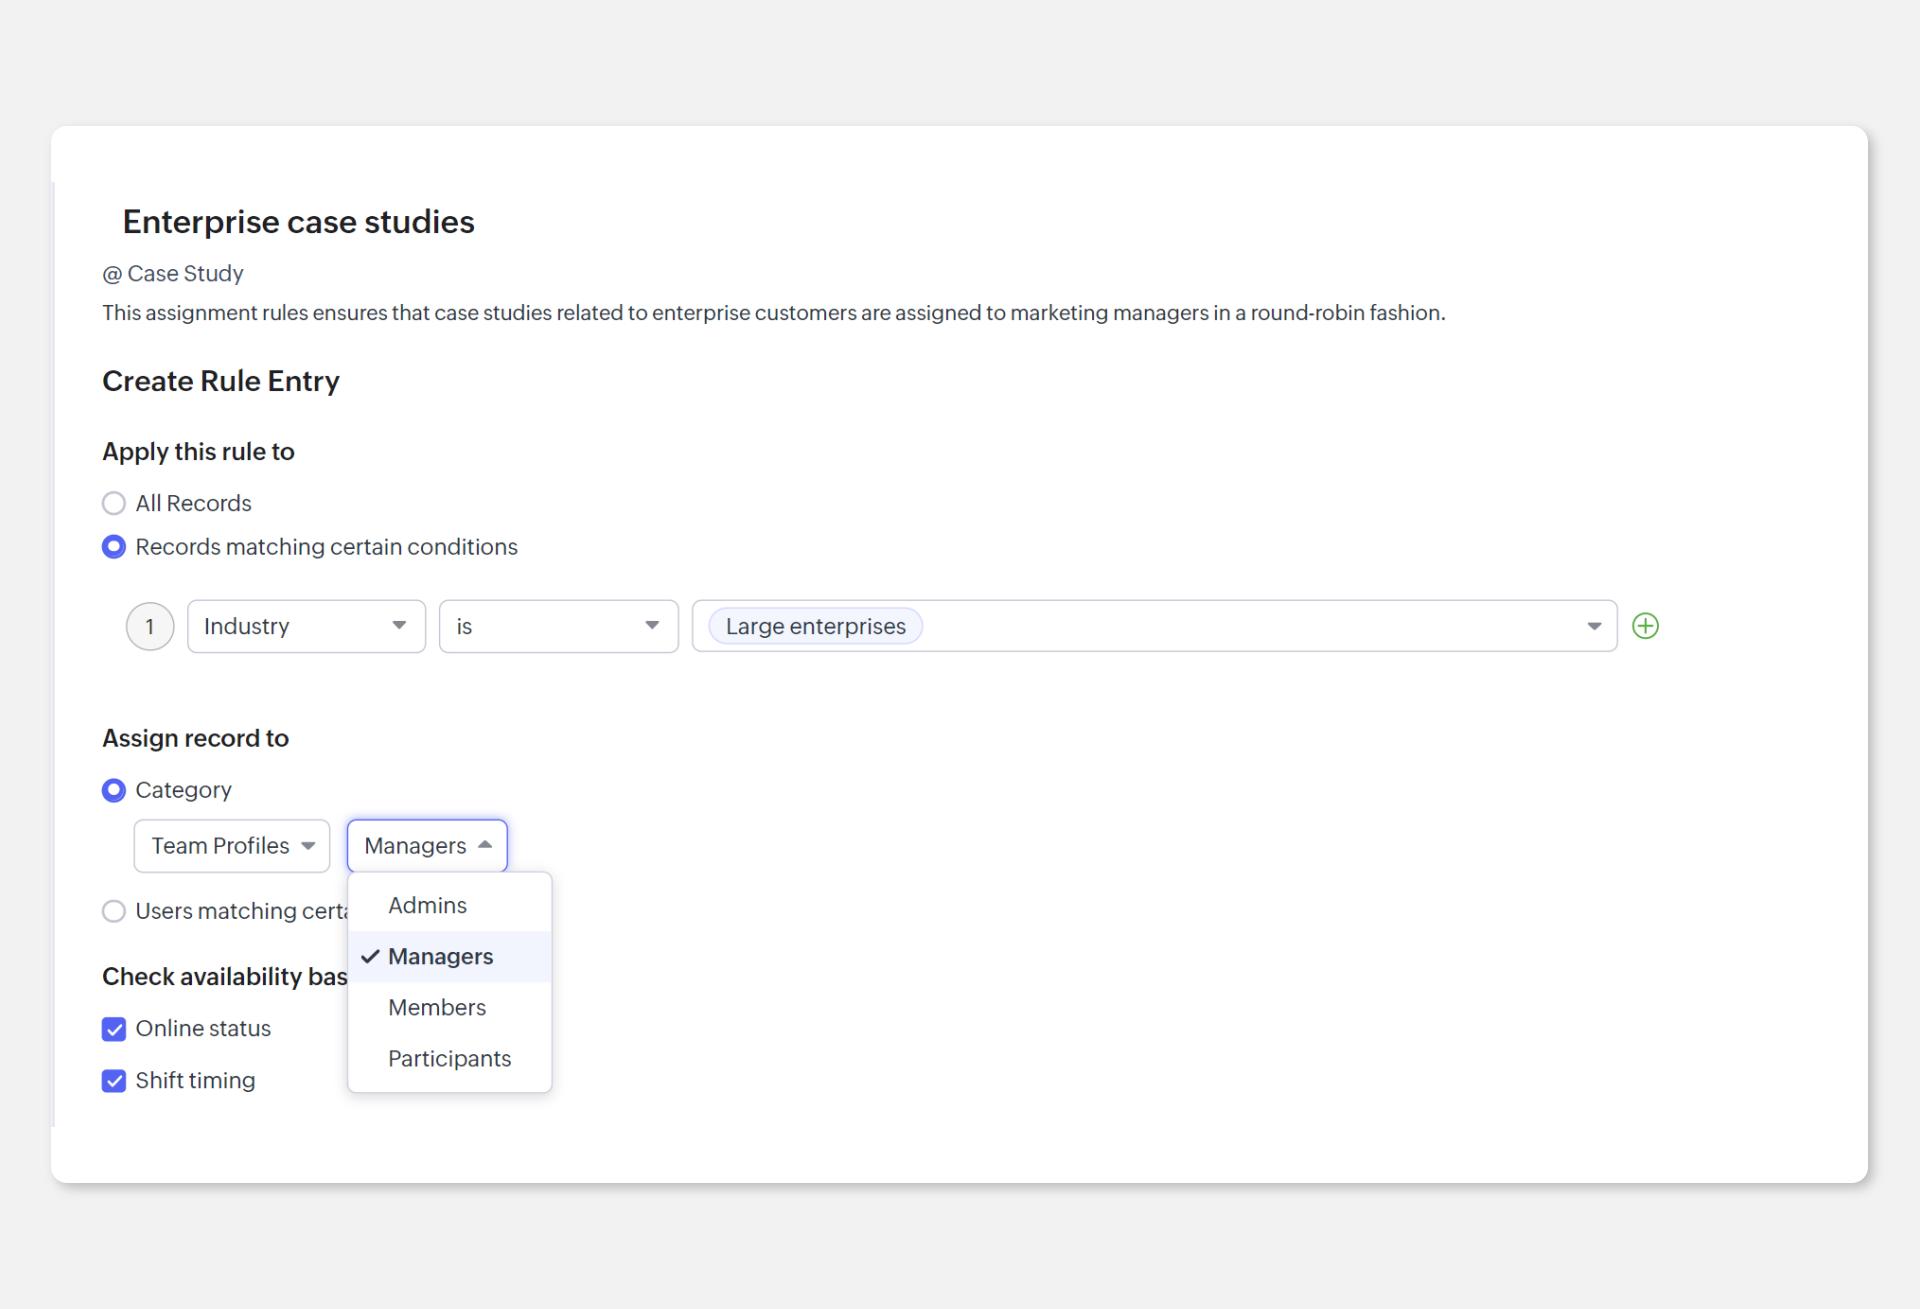Select Members from the dropdown menu
This screenshot has width=1920, height=1309.
click(438, 1007)
